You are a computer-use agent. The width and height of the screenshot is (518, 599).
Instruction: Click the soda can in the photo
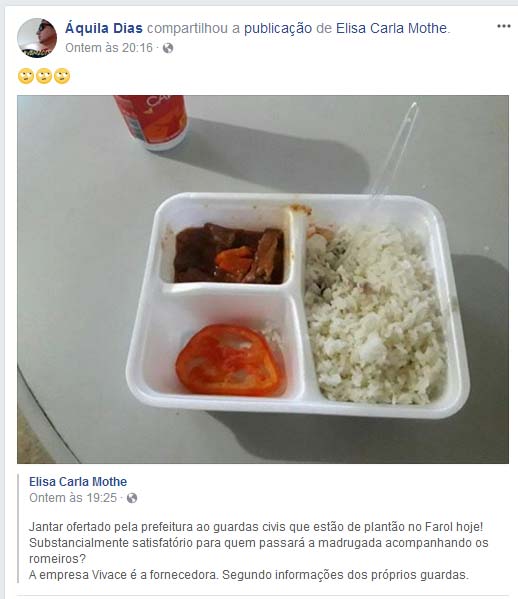(x=152, y=121)
